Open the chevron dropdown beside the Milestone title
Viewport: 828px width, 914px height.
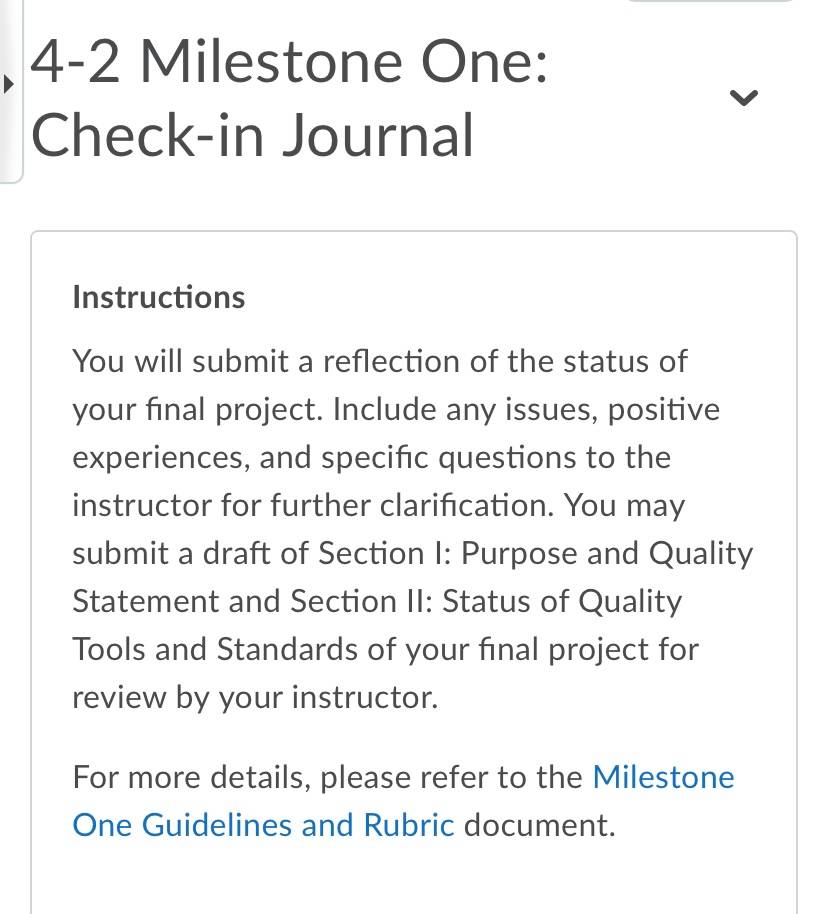click(744, 97)
